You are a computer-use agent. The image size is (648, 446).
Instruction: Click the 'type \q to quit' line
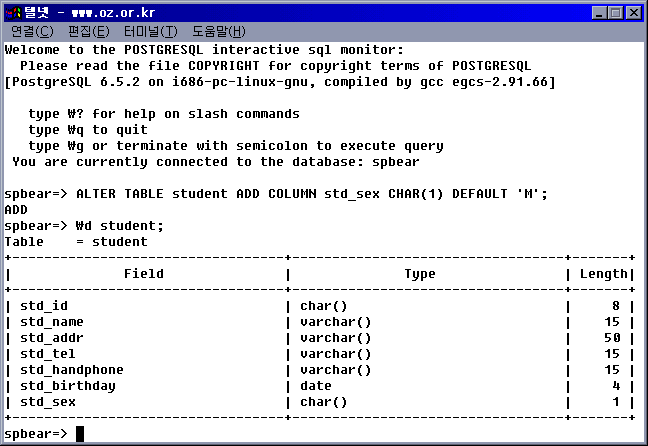click(88, 130)
